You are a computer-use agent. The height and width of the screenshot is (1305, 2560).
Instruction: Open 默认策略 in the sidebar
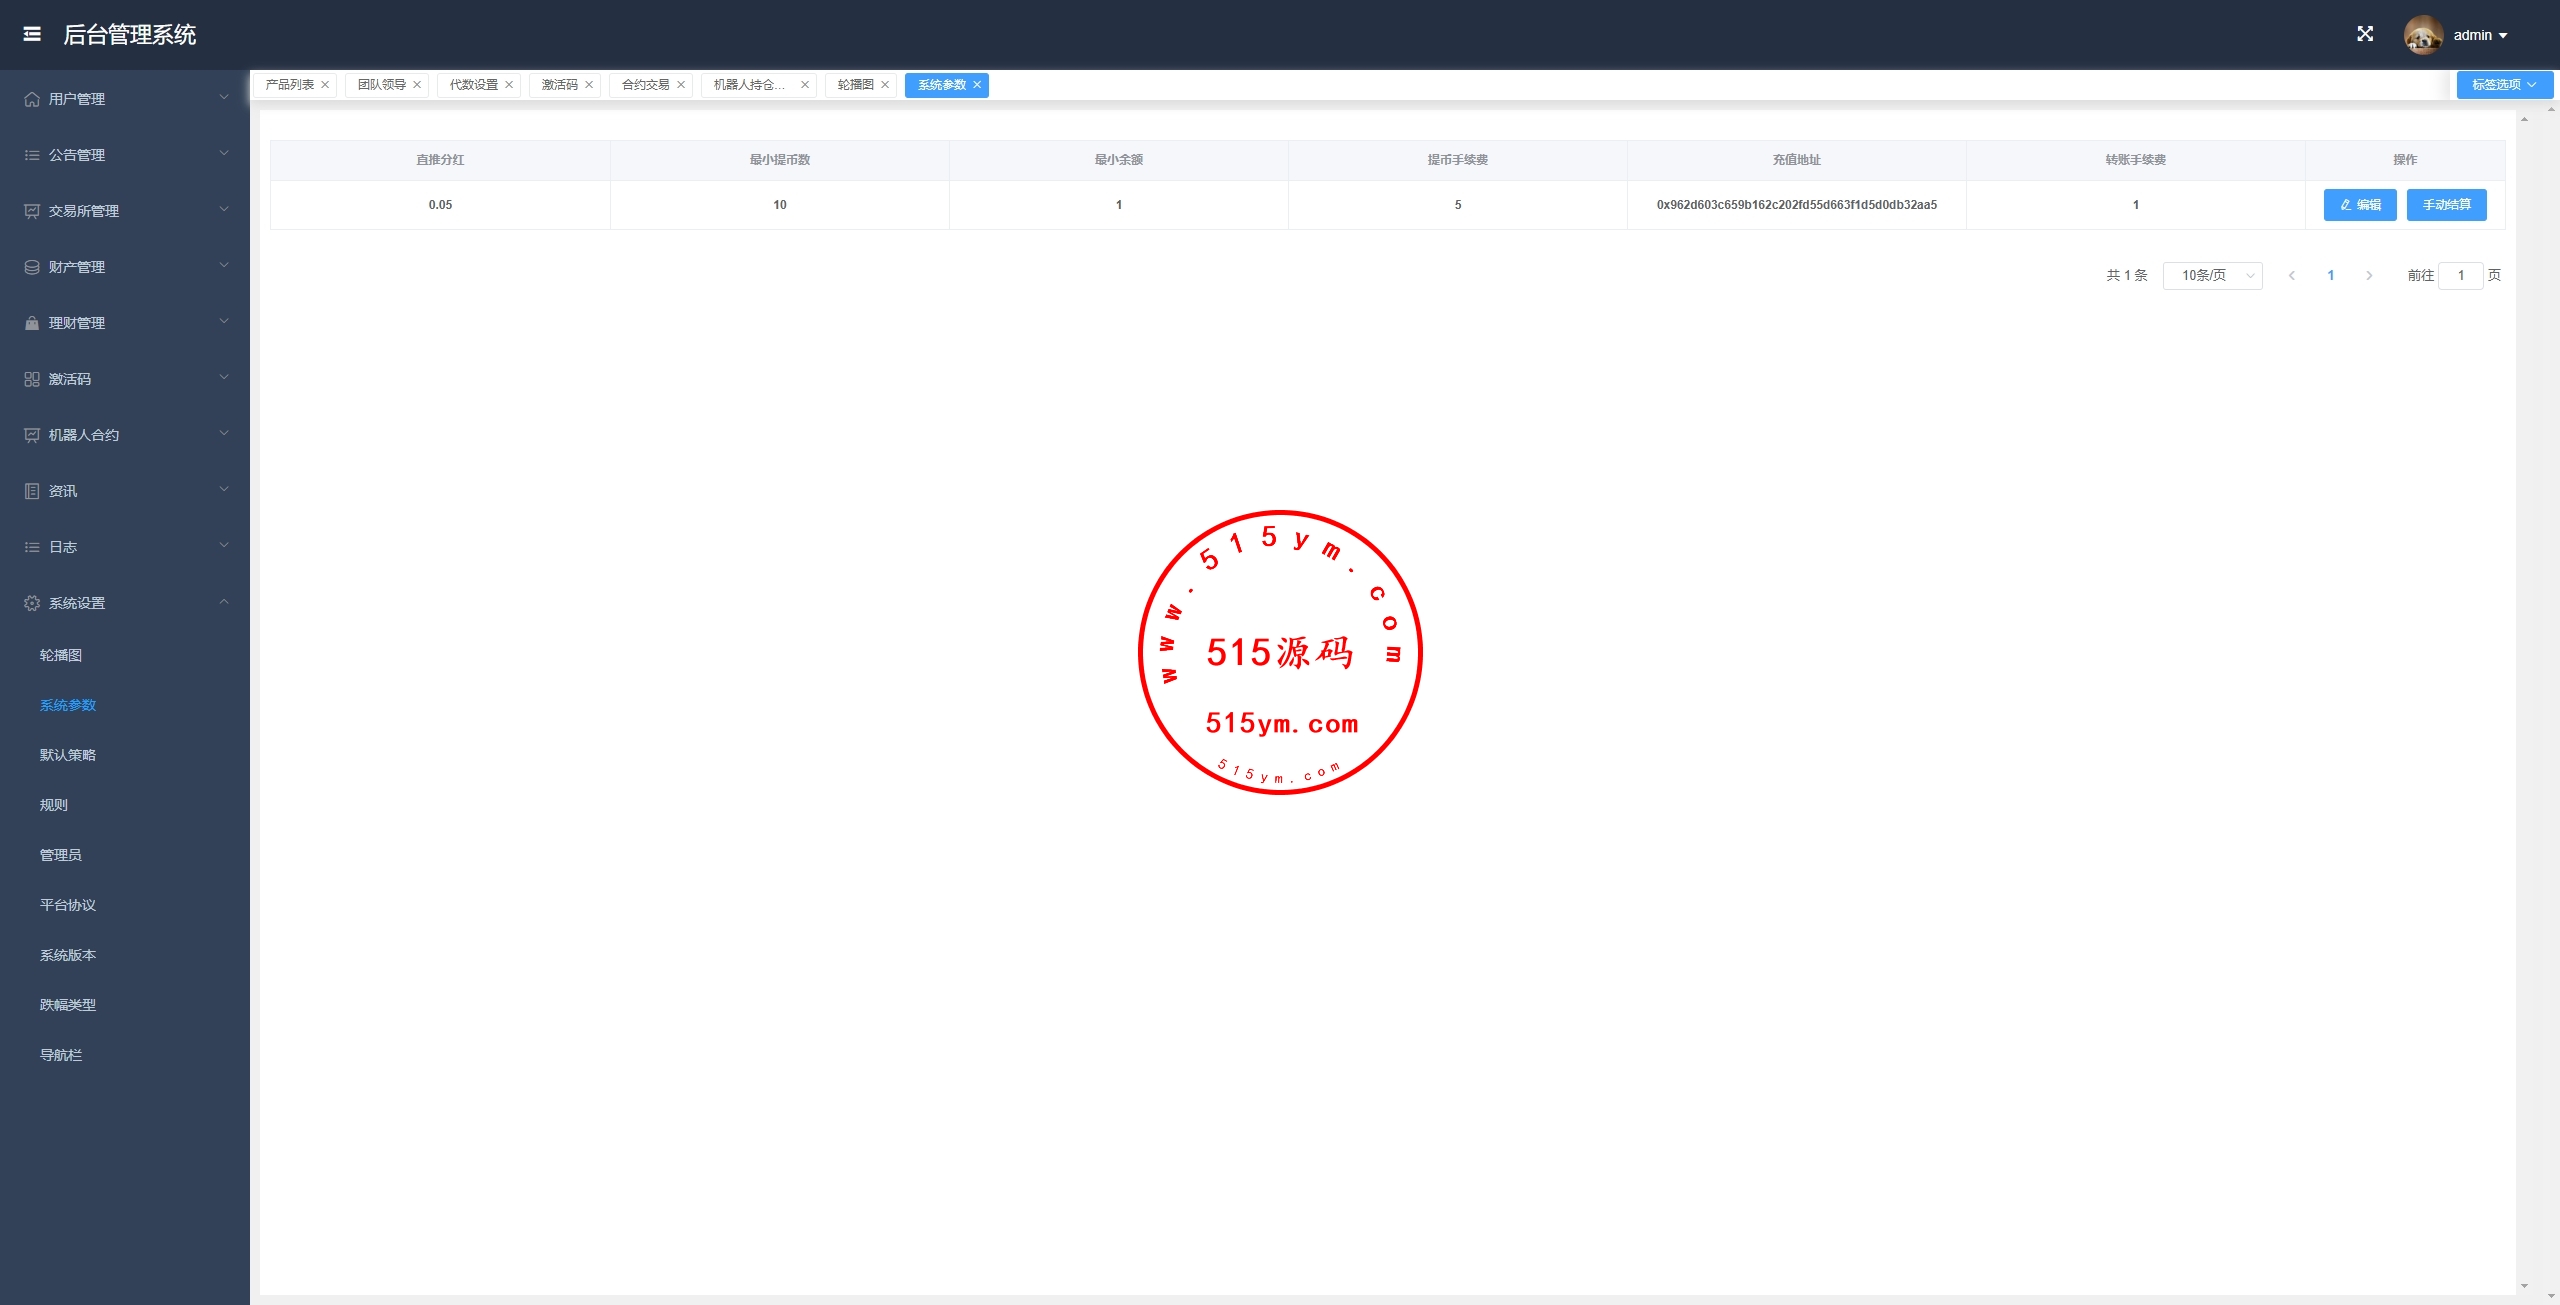(68, 755)
